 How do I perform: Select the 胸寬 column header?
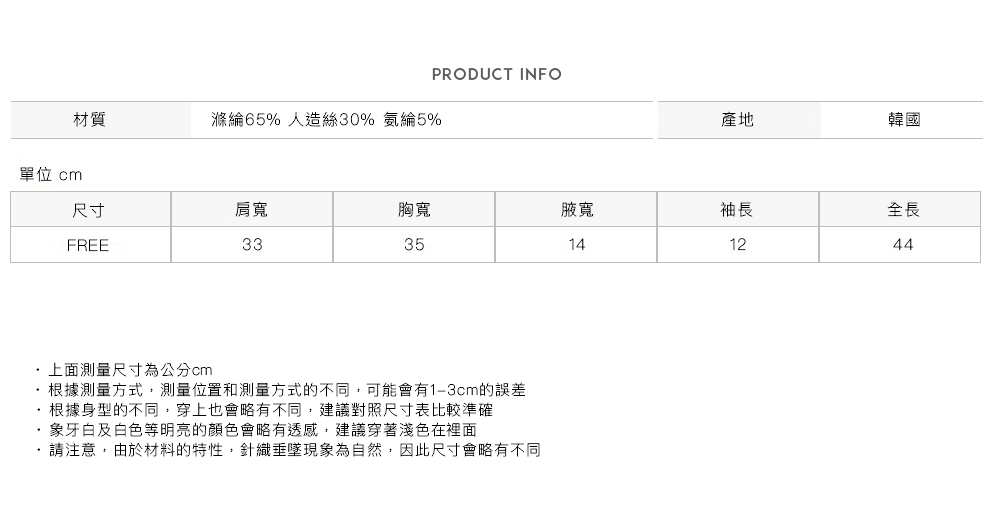[414, 210]
